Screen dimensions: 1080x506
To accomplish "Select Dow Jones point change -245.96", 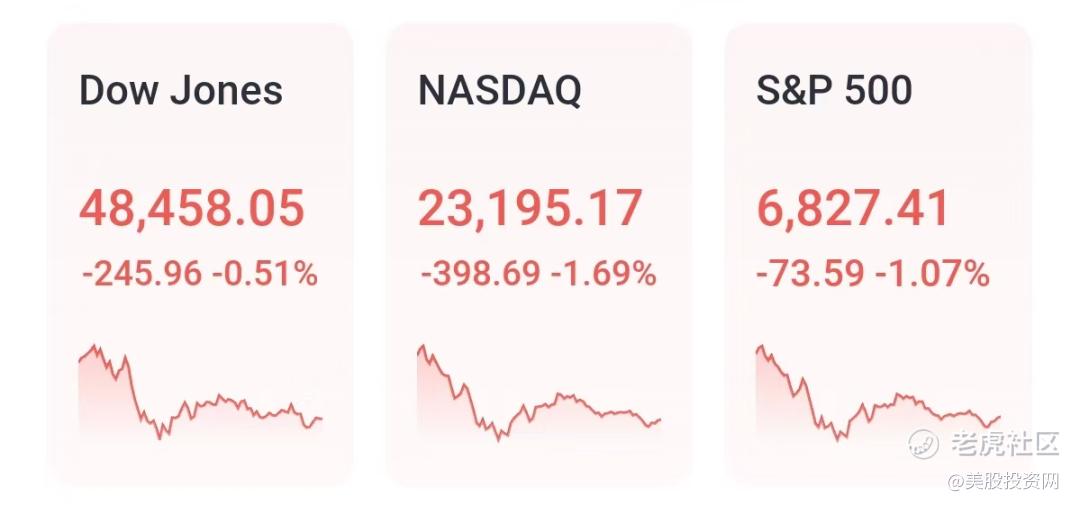I will (141, 272).
